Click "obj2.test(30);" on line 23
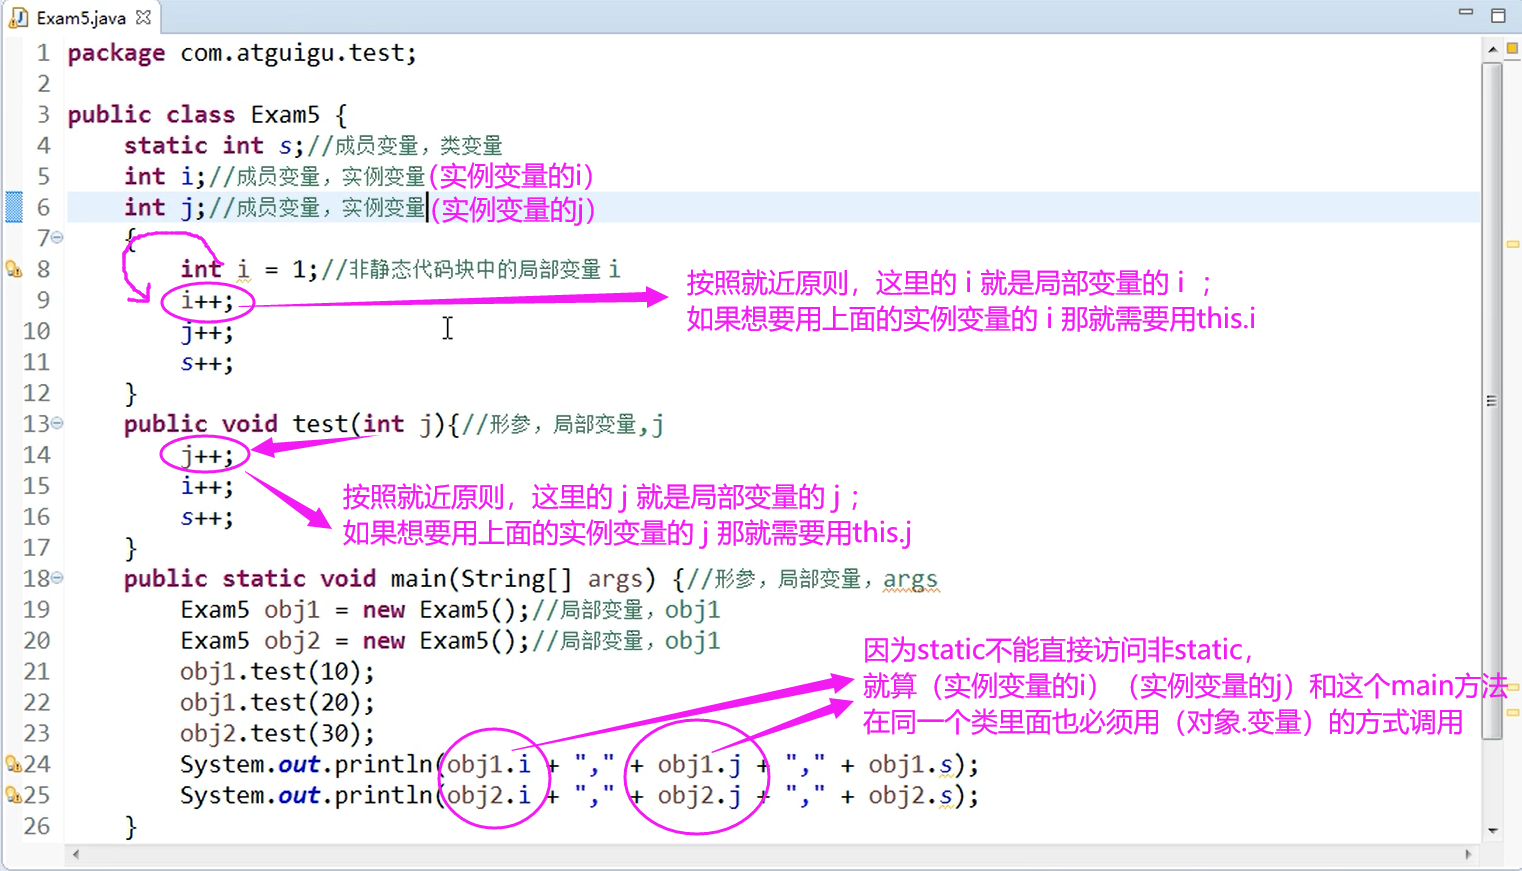 (277, 734)
